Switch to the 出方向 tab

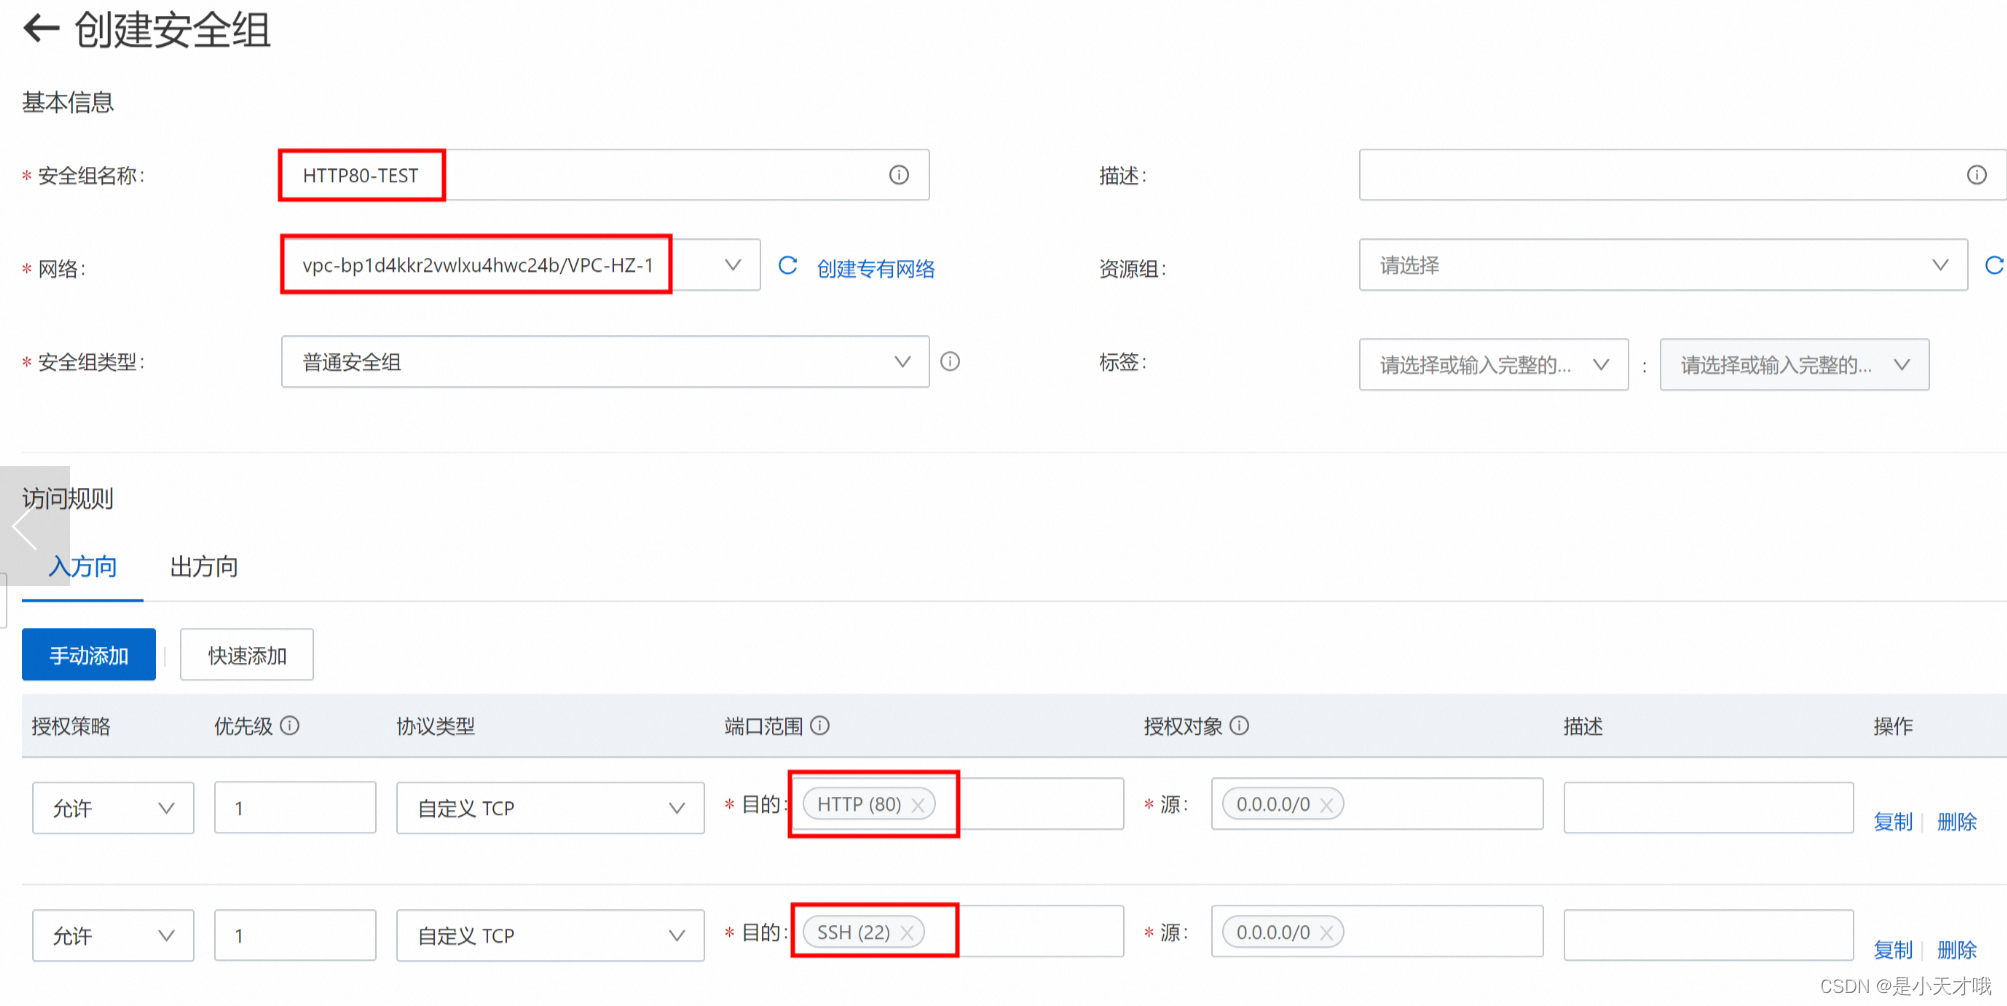203,567
